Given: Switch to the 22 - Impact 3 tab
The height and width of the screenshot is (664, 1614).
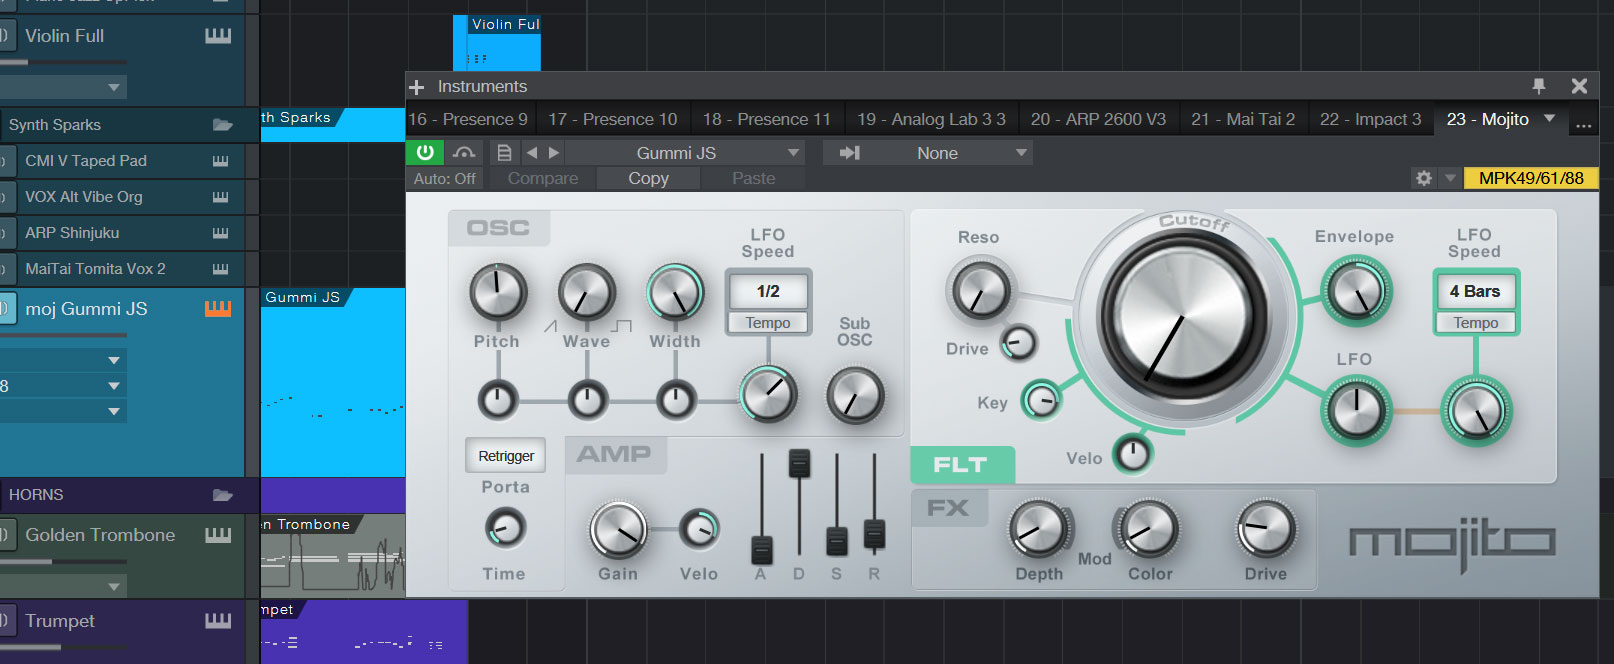Looking at the screenshot, I should coord(1370,120).
